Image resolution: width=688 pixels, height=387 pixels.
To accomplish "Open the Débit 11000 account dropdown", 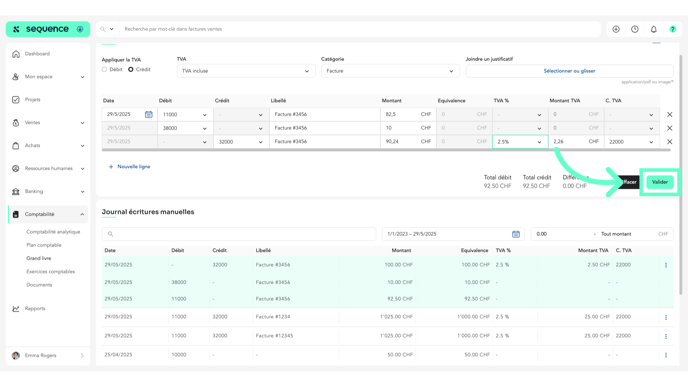I will coord(185,115).
